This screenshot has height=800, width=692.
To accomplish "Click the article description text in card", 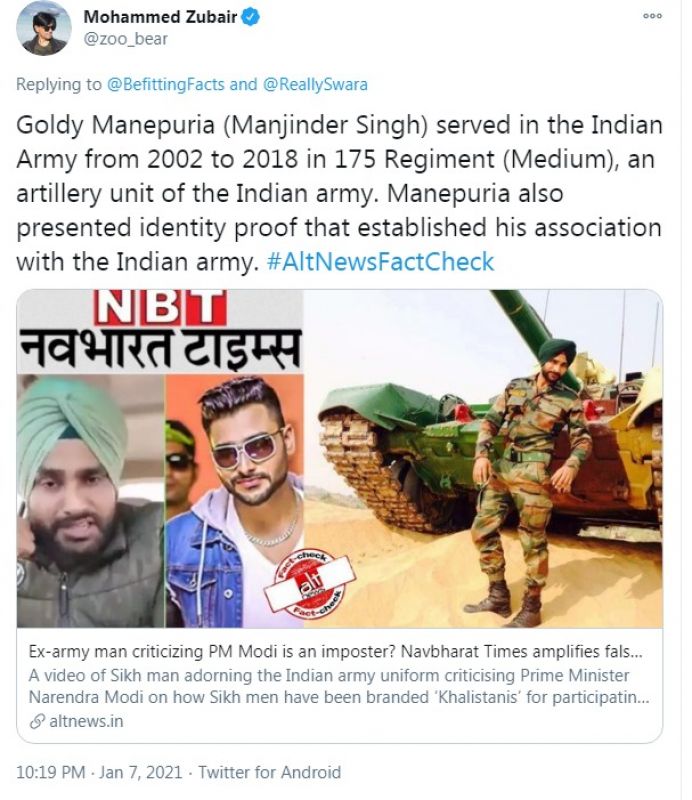I will pos(339,686).
